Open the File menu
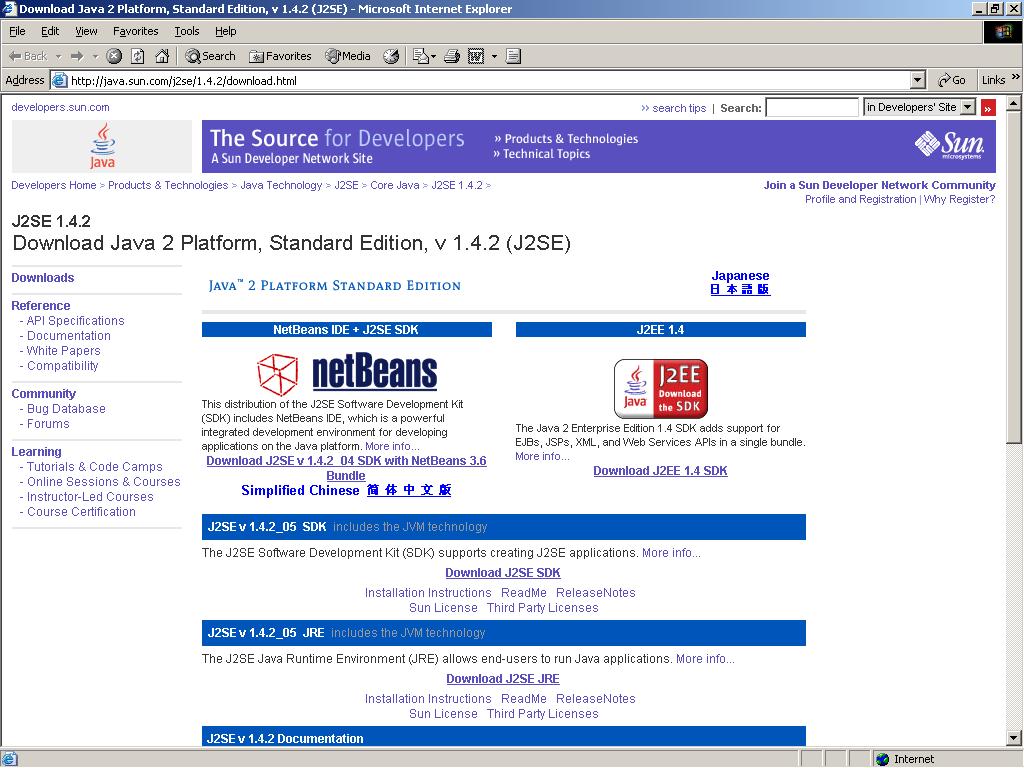The height and width of the screenshot is (768, 1024). (17, 31)
